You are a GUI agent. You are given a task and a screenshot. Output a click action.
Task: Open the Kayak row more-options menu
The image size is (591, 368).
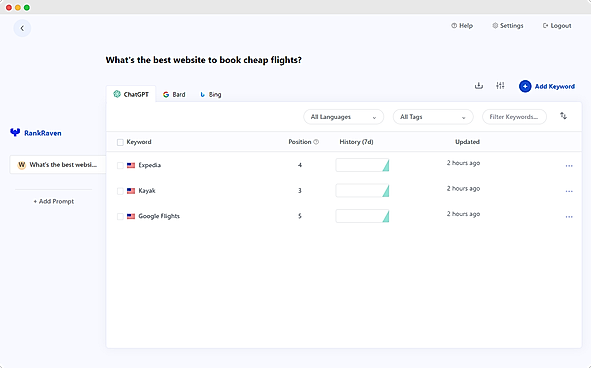click(569, 191)
